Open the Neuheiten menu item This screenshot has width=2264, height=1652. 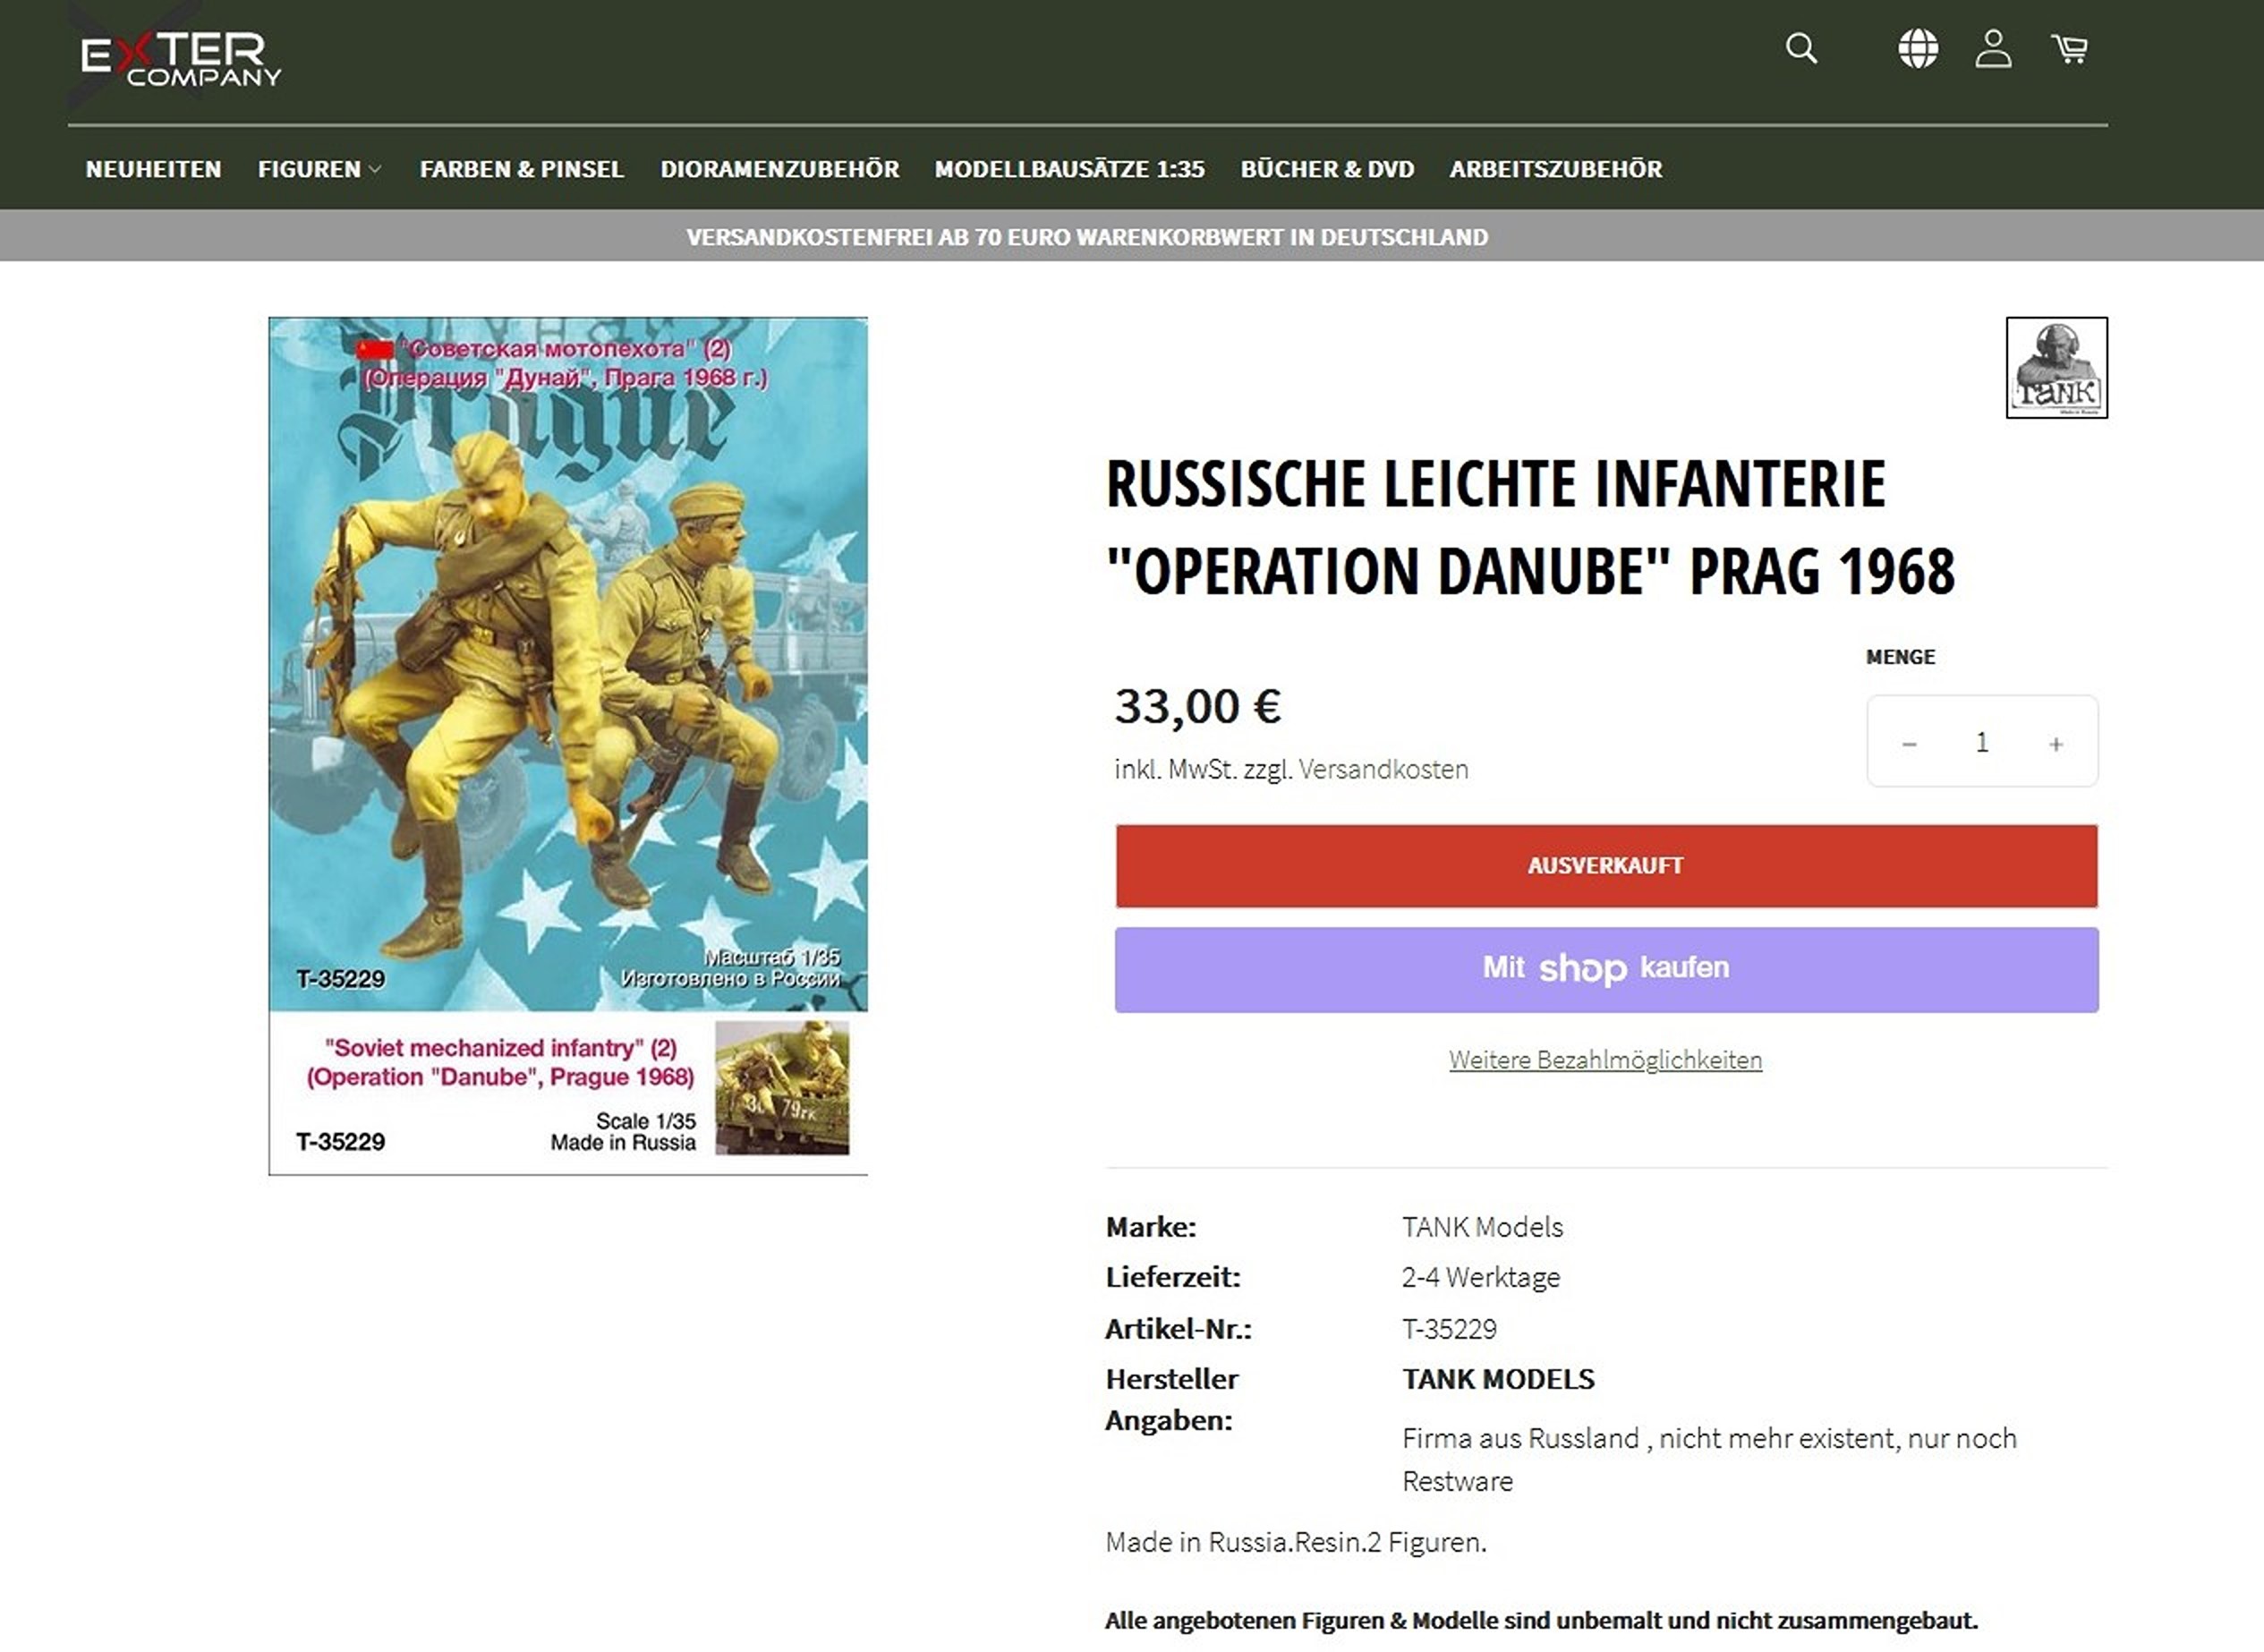153,169
